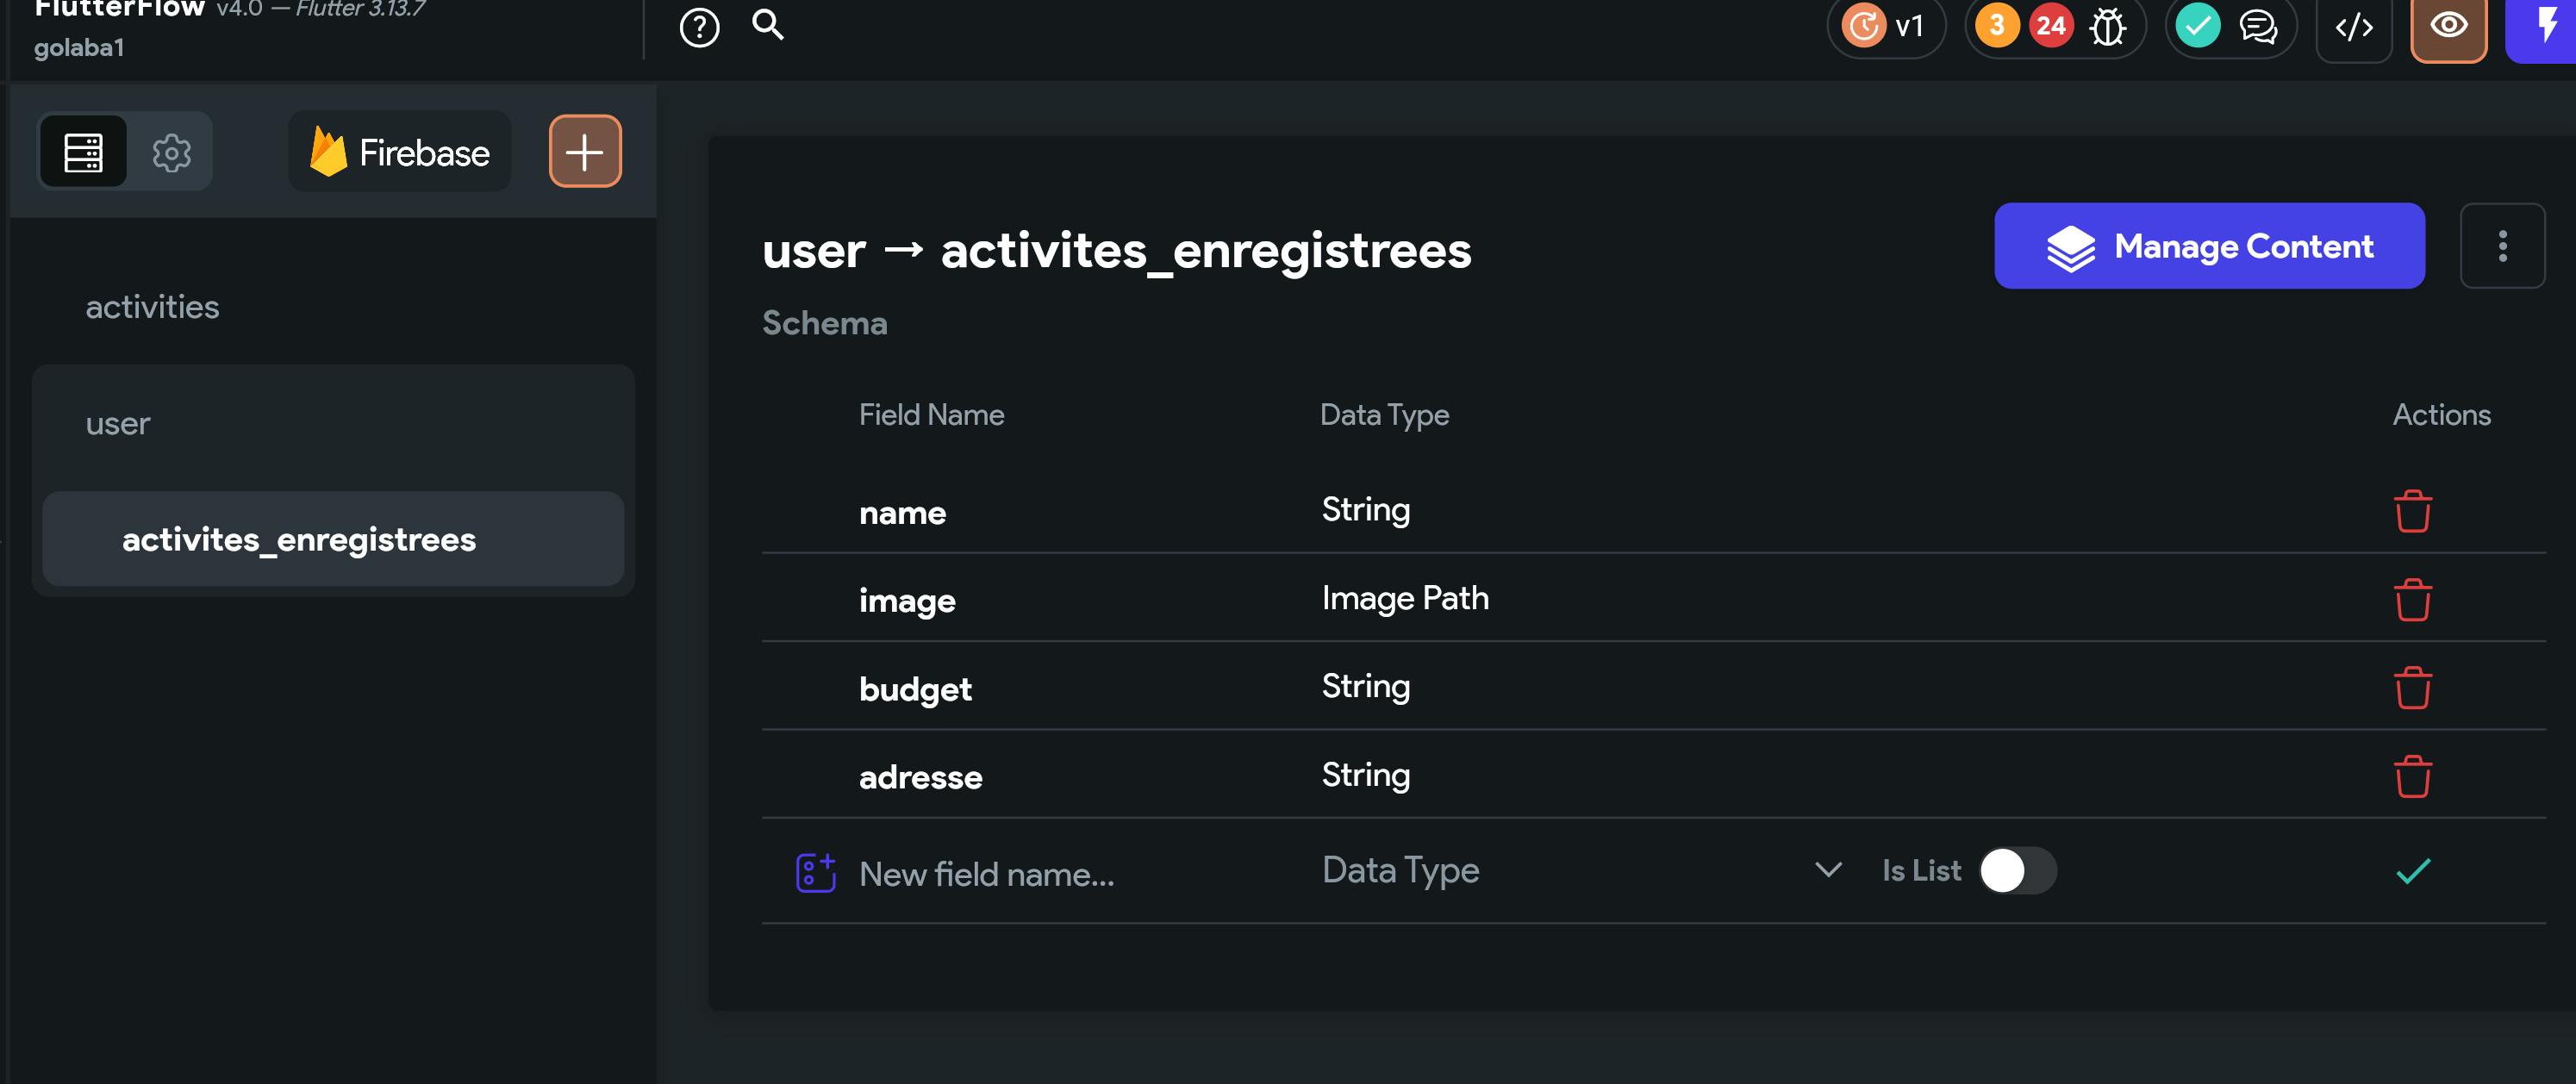Remove the adresse field via trash icon

(2411, 776)
